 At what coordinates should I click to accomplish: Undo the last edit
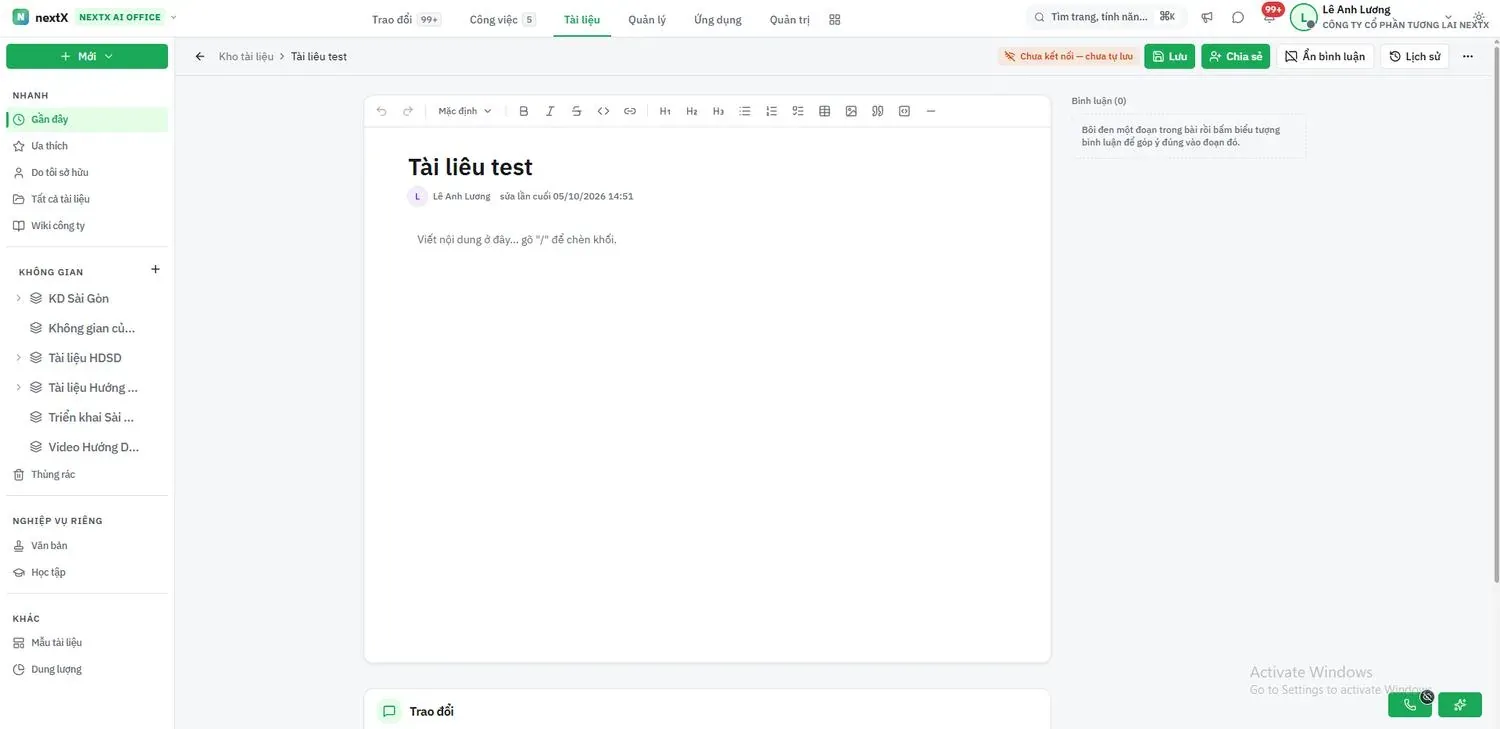click(x=381, y=111)
